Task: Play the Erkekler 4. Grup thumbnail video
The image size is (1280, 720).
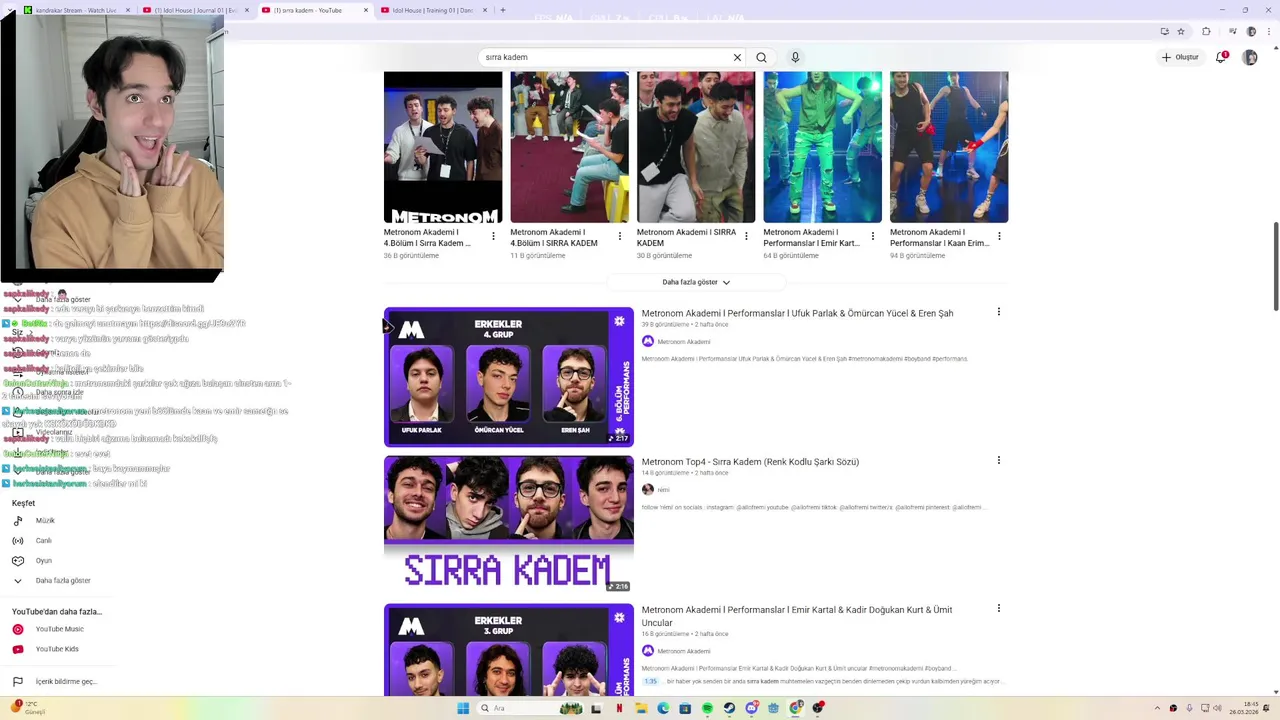Action: click(x=509, y=377)
